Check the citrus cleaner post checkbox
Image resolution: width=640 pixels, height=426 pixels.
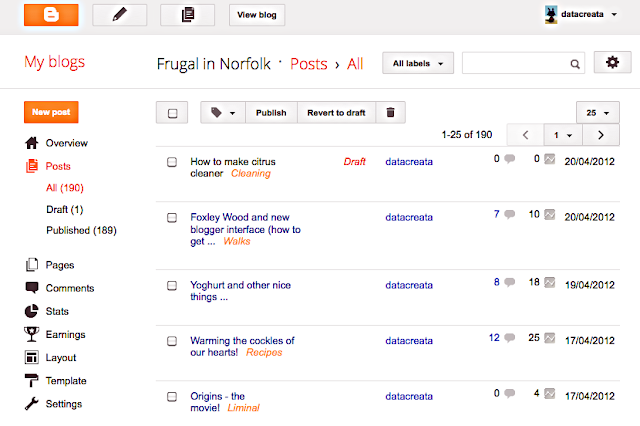click(x=172, y=161)
